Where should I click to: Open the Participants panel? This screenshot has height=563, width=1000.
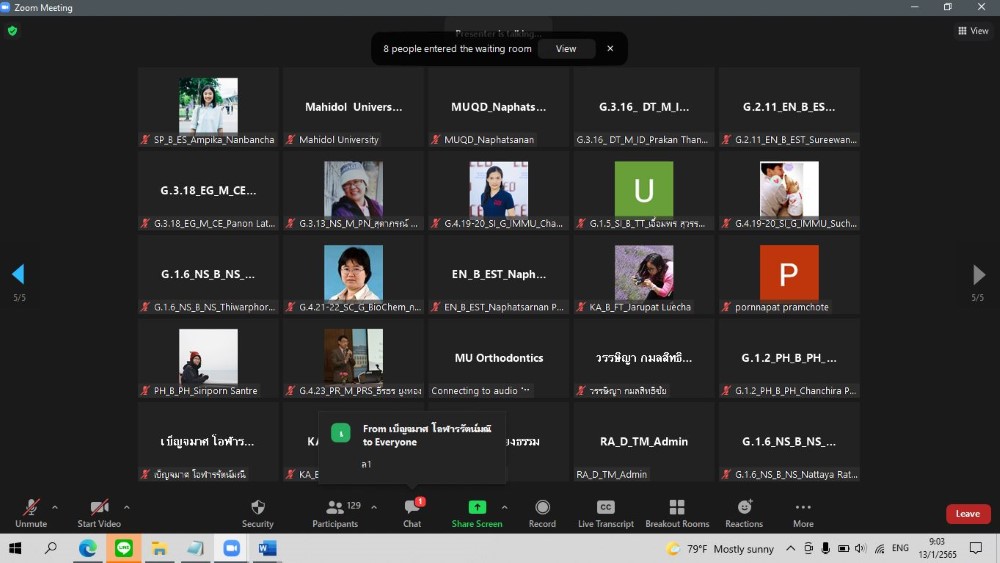click(335, 508)
